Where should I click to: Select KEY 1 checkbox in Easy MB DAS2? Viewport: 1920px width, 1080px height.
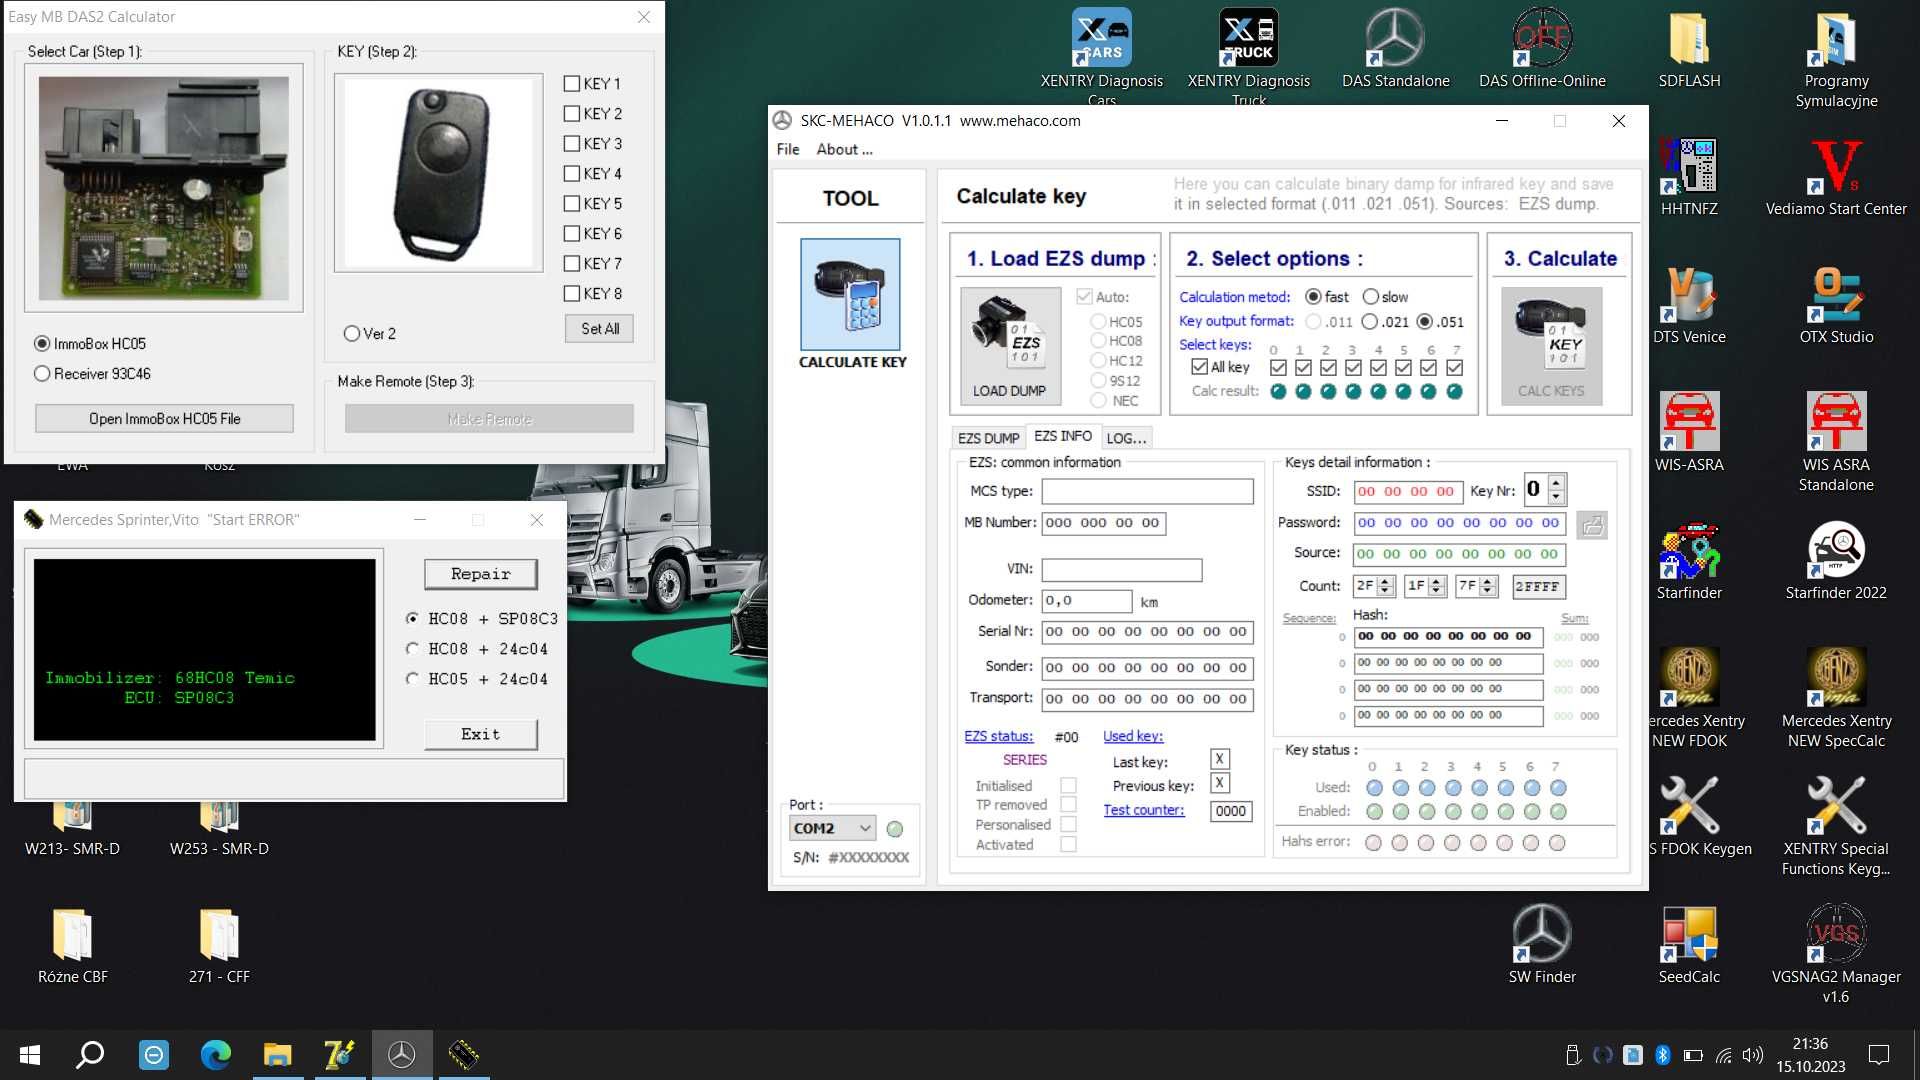click(x=570, y=83)
